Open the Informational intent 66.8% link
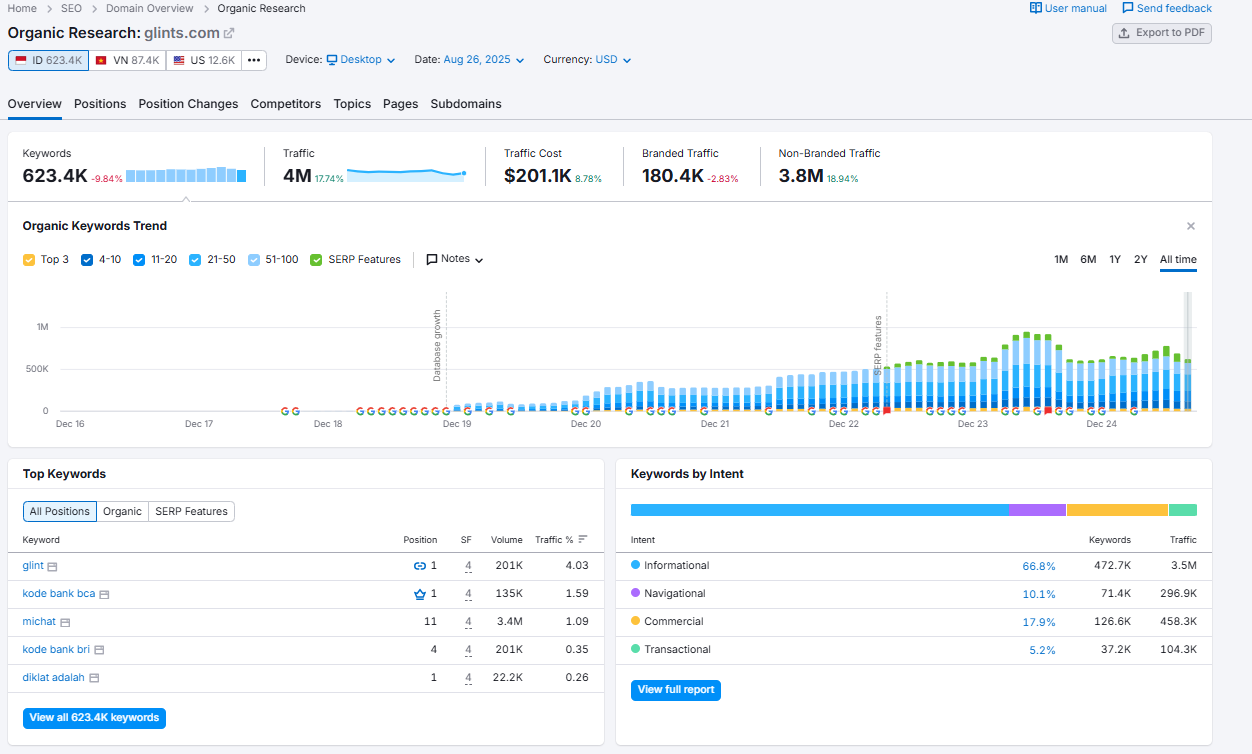 (1039, 565)
